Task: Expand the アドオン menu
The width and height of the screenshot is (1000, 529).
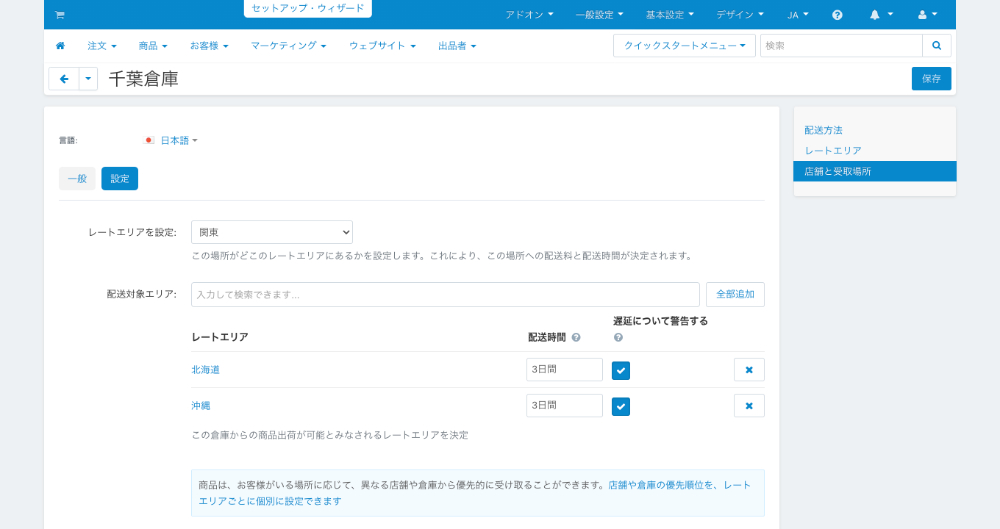Action: (x=529, y=15)
